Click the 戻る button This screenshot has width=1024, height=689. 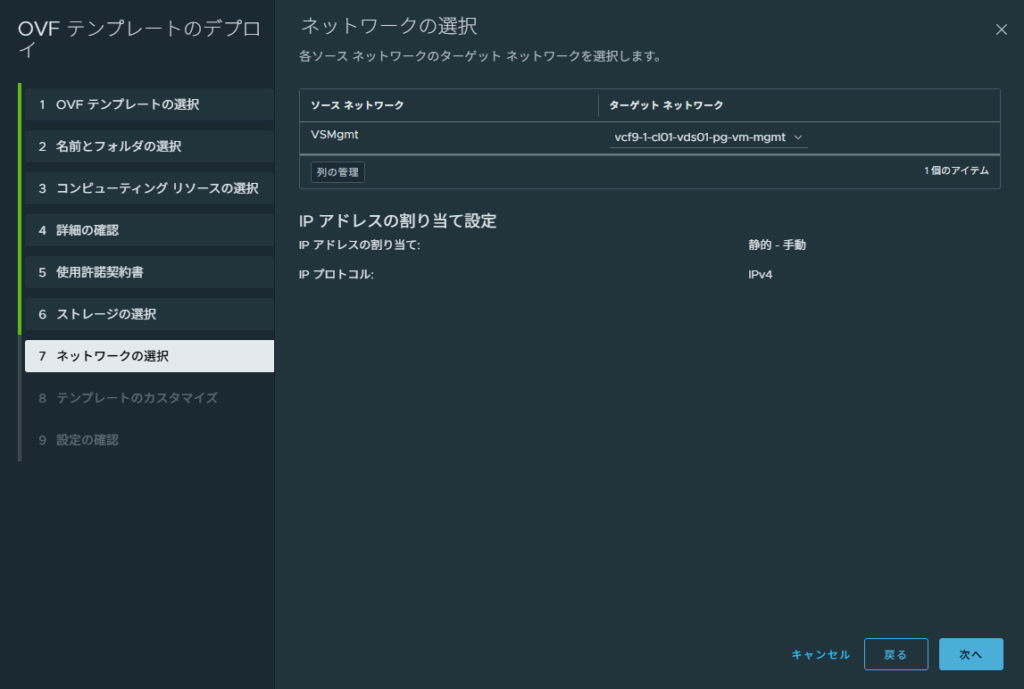click(x=895, y=654)
